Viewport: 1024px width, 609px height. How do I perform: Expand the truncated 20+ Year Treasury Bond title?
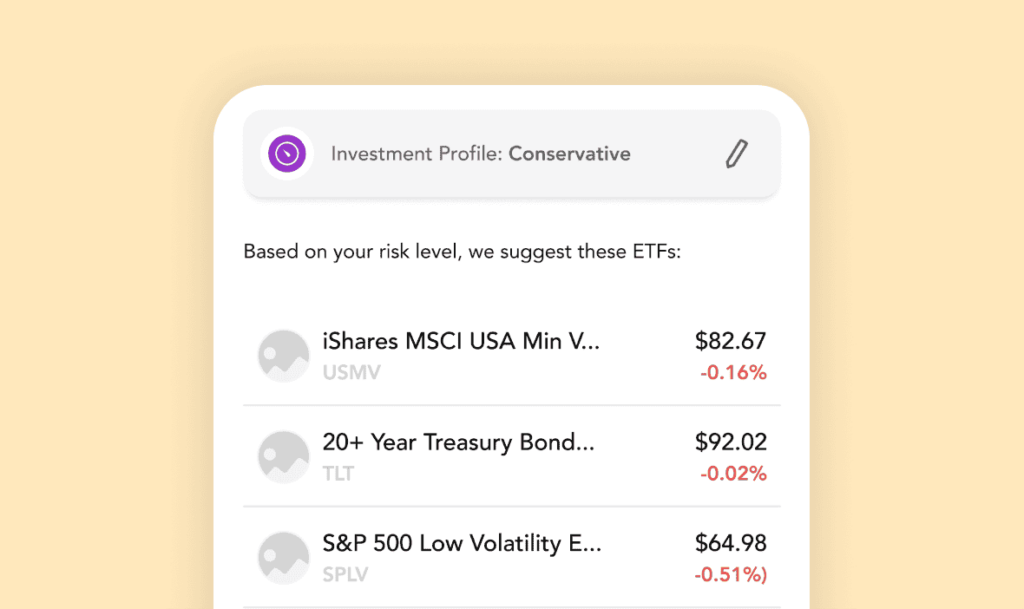point(459,442)
